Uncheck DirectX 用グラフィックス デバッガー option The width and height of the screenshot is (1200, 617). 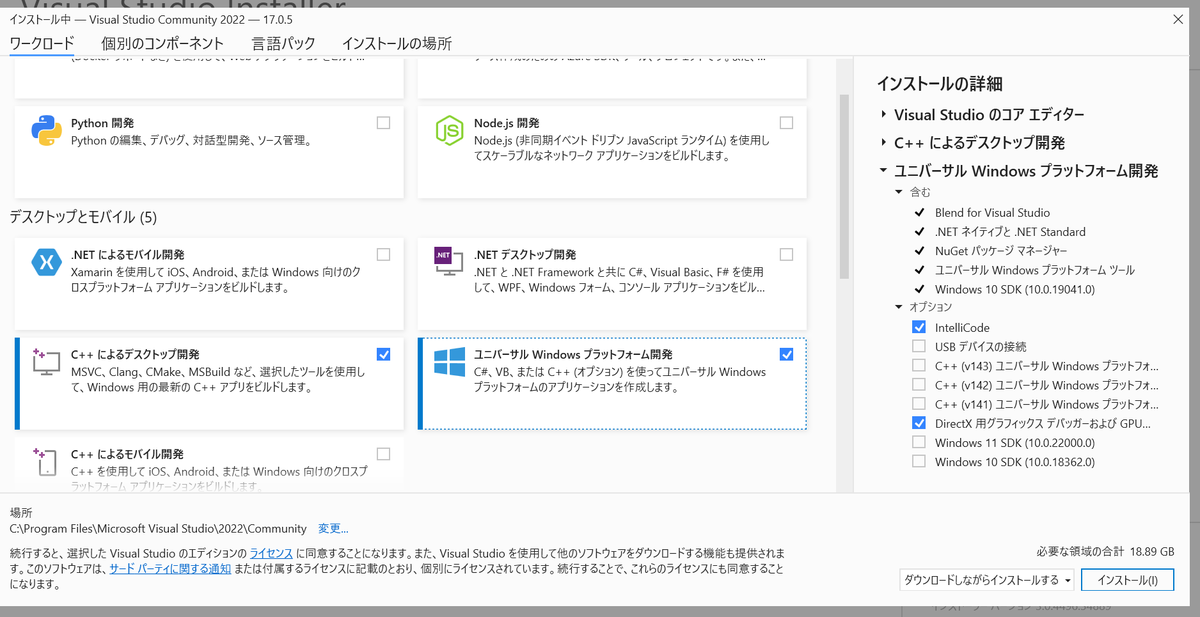pos(919,423)
